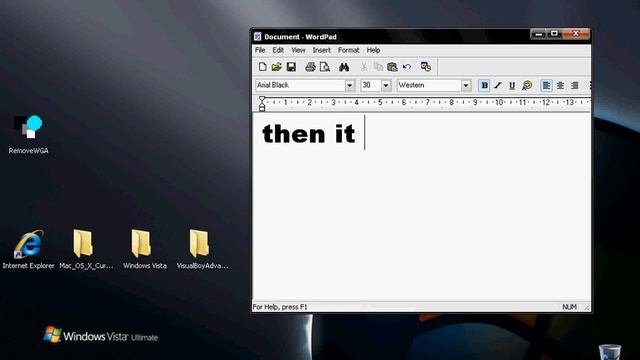Print the WordPad document
The image size is (640, 360).
coord(310,67)
